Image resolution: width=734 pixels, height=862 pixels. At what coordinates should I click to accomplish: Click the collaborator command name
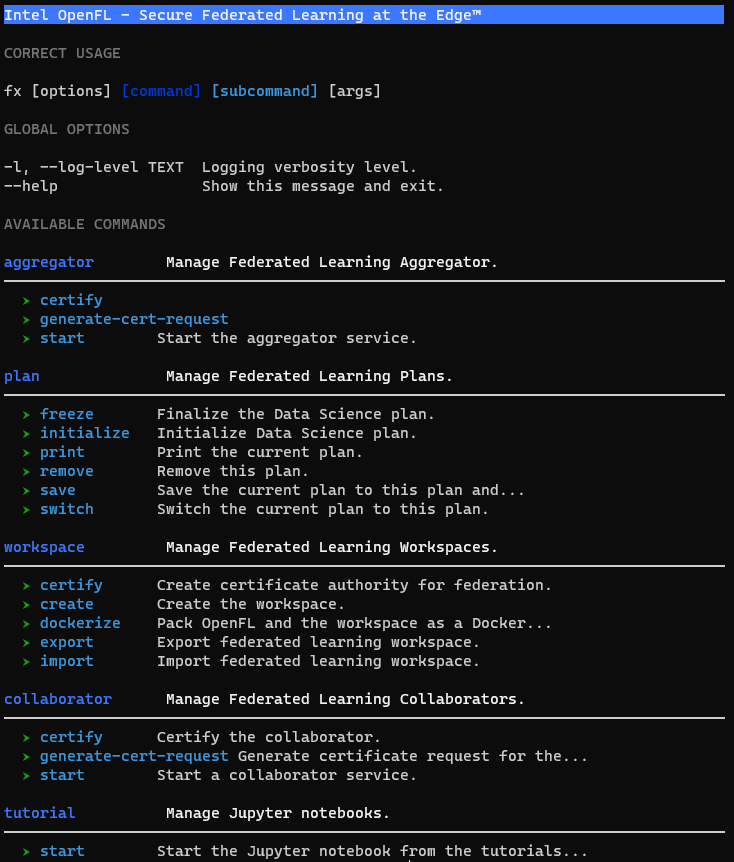pos(58,699)
